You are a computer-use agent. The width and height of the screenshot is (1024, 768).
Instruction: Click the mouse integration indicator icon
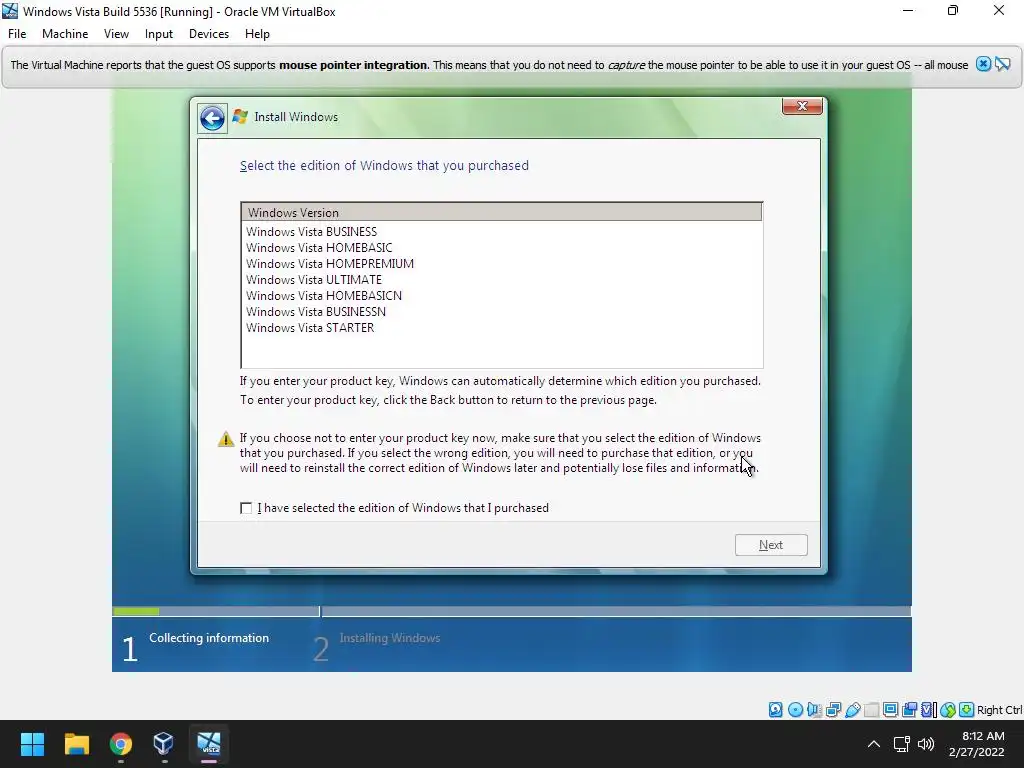pos(948,710)
